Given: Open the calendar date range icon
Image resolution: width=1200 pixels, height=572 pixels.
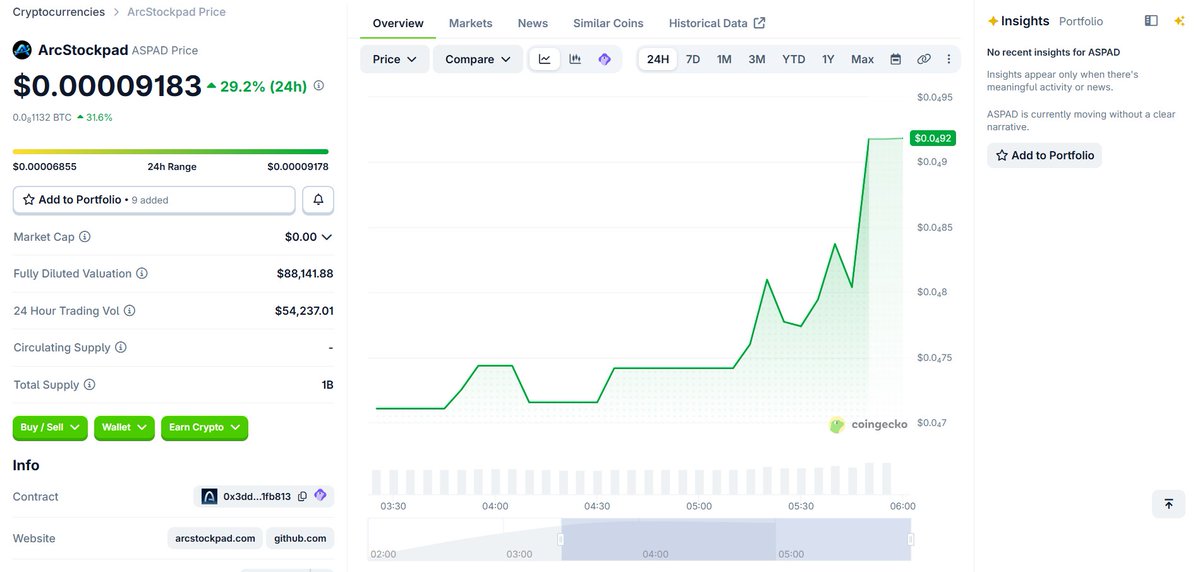Looking at the screenshot, I should pos(896,59).
